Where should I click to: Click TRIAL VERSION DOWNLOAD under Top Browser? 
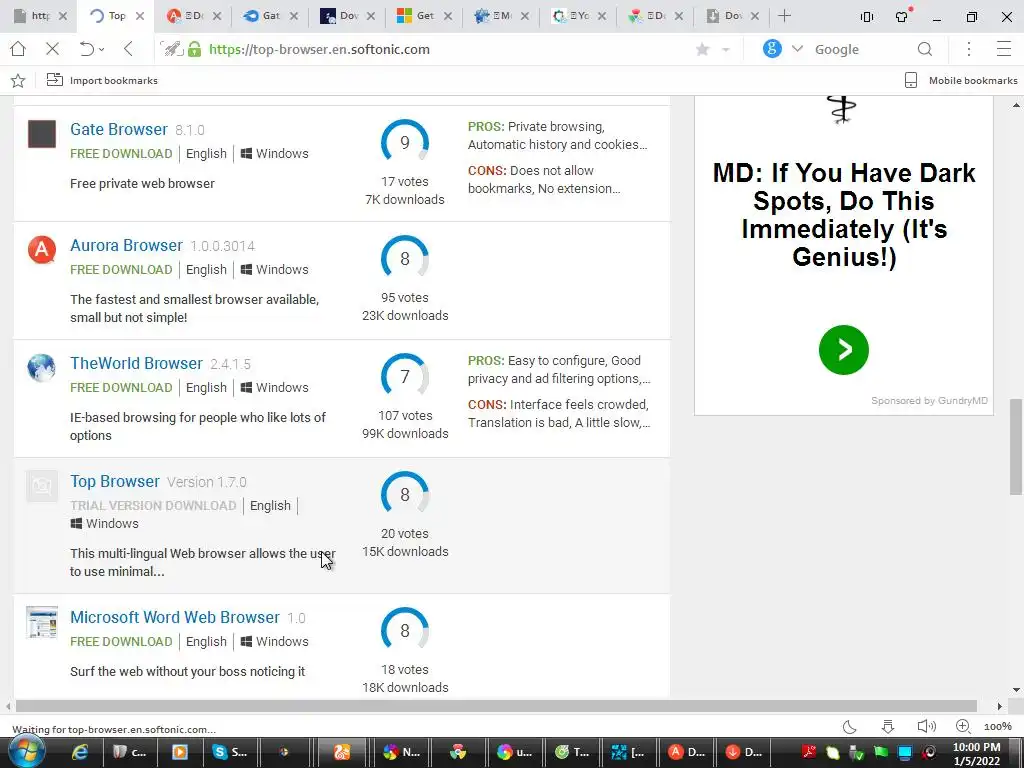153,505
